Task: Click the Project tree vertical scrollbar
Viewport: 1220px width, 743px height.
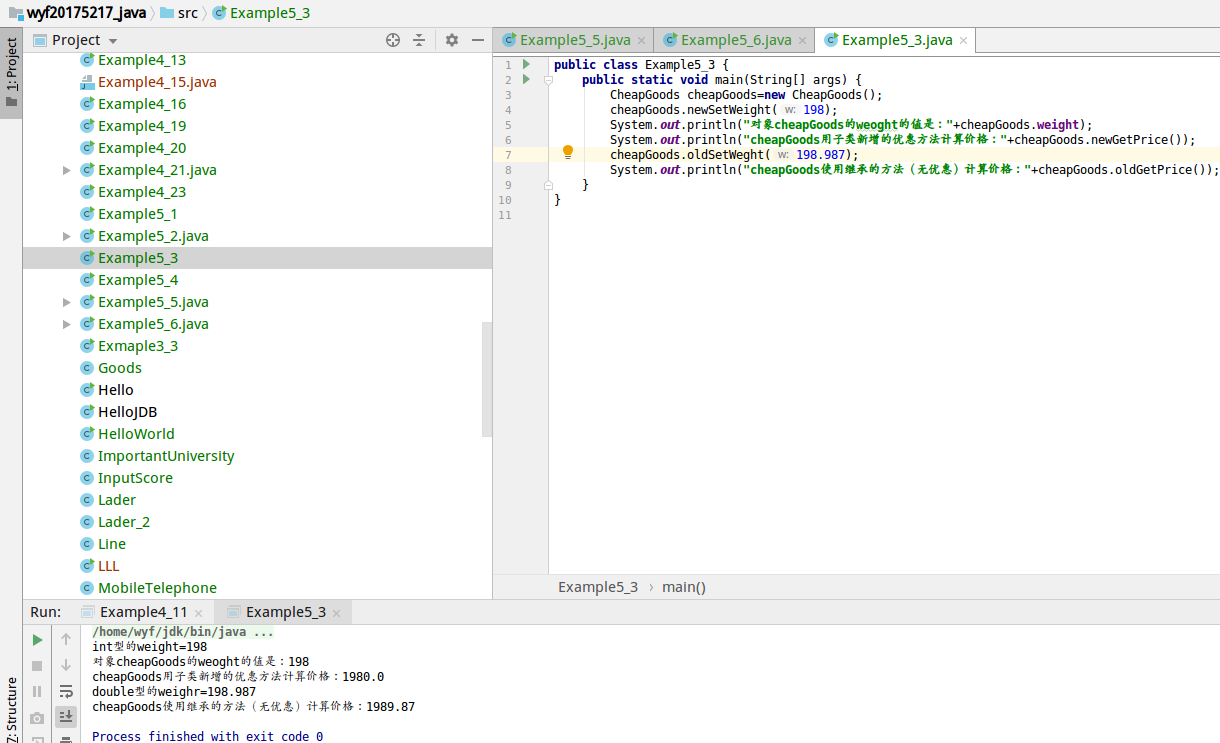Action: [x=487, y=379]
